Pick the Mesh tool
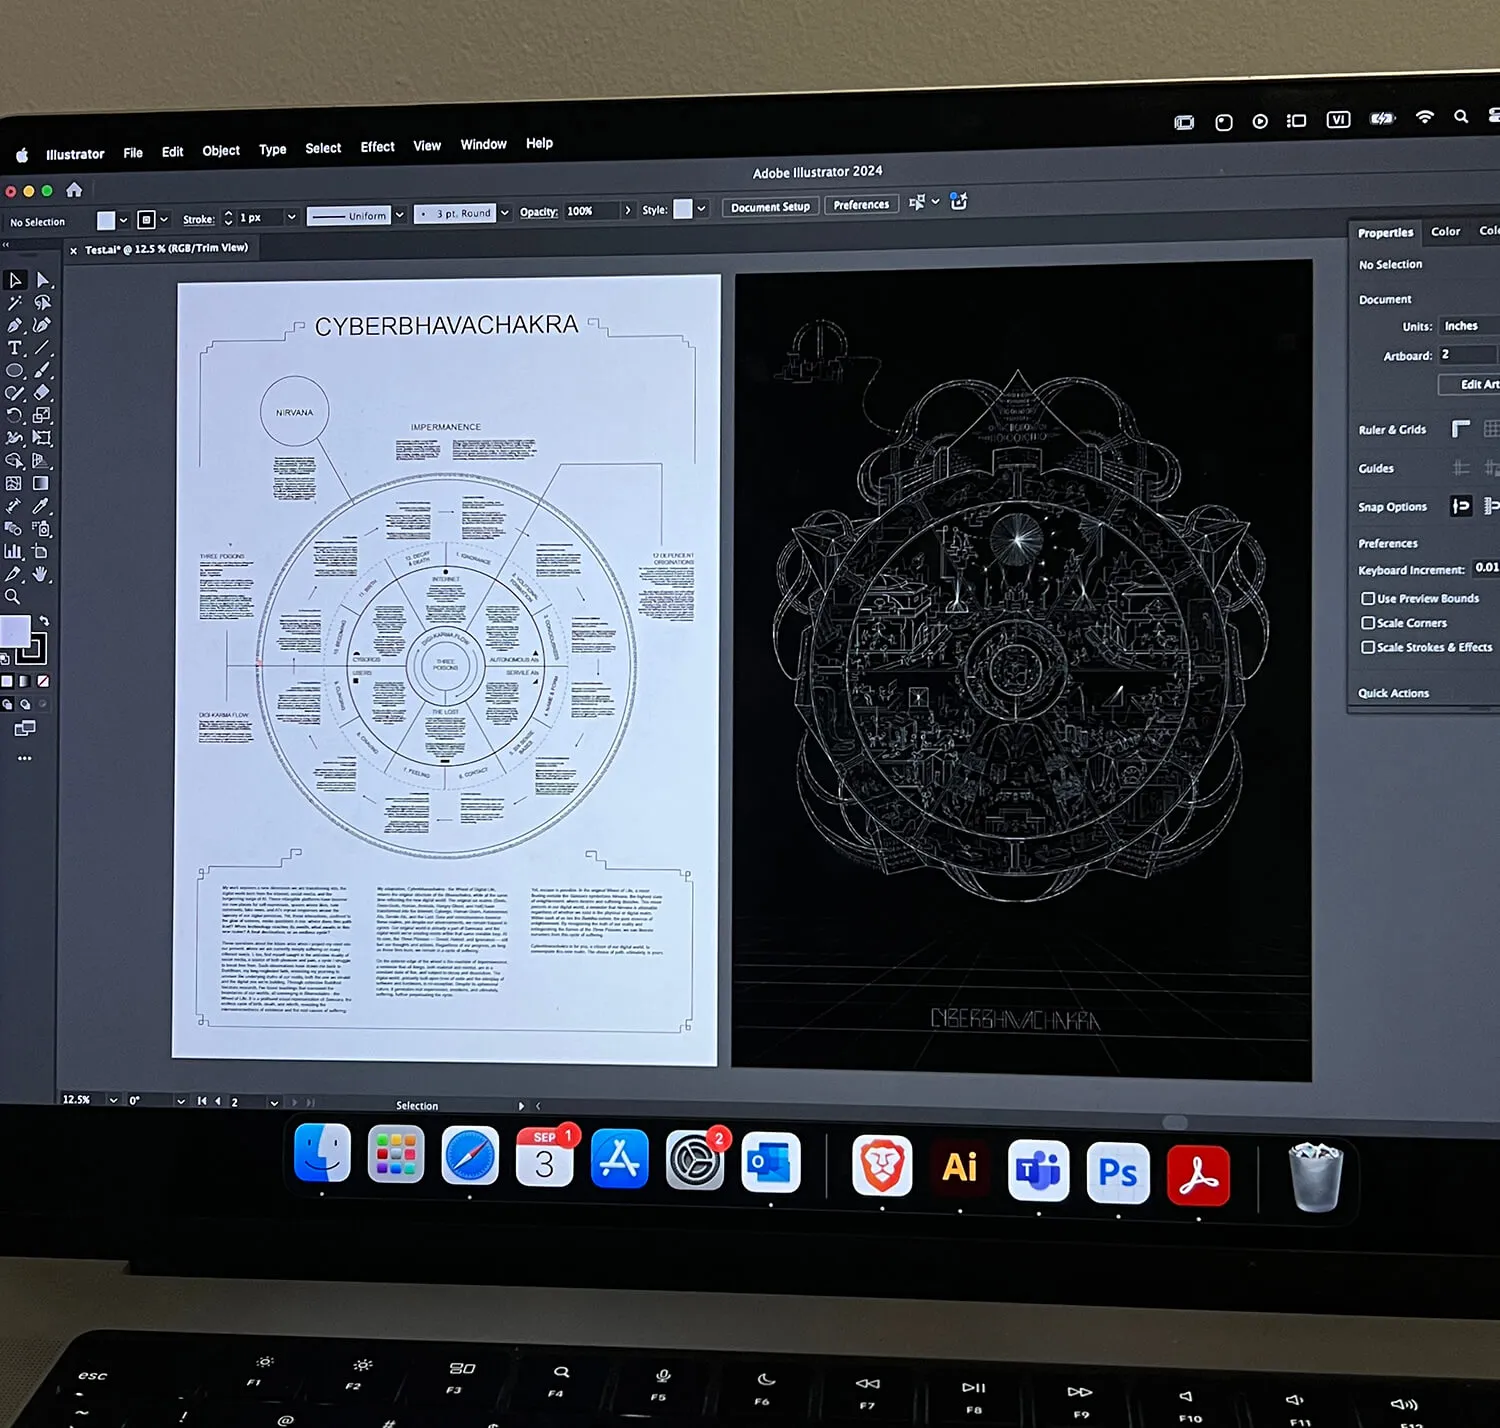 click(x=13, y=484)
